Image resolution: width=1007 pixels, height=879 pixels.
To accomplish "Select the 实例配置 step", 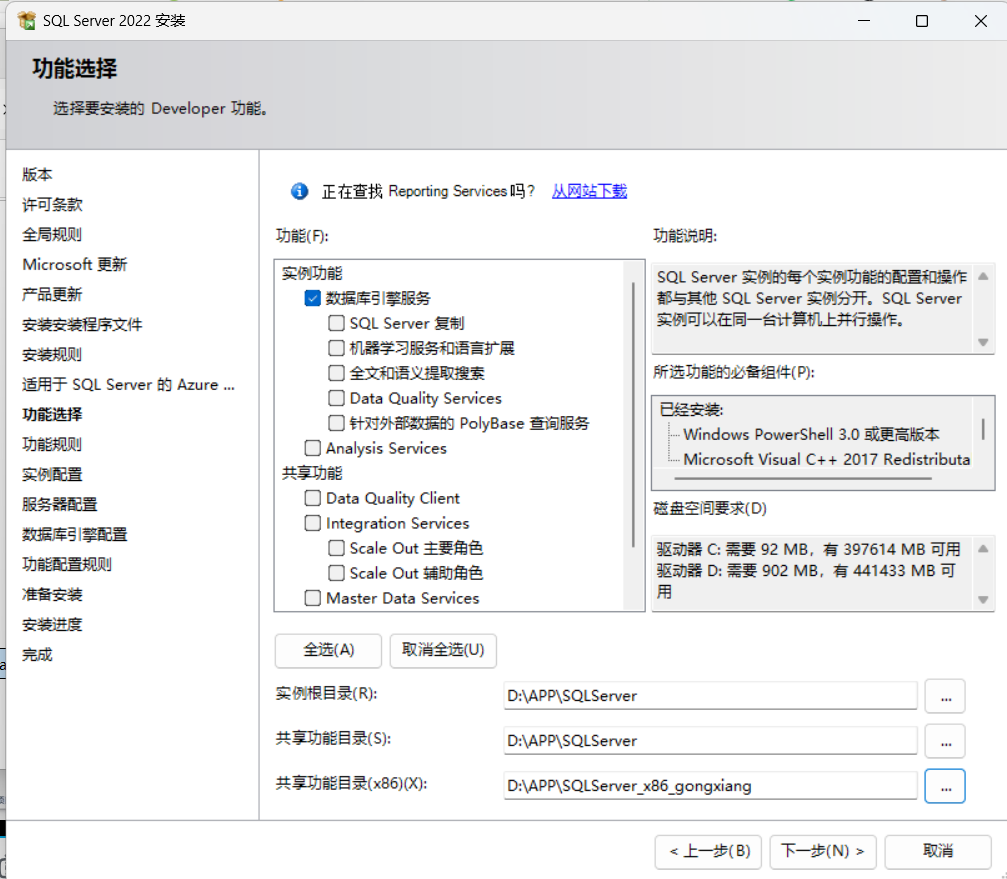I will pos(52,474).
